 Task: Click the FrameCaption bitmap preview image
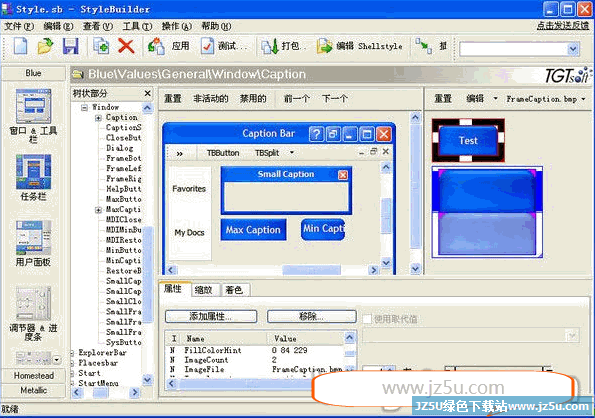pyautogui.click(x=487, y=212)
